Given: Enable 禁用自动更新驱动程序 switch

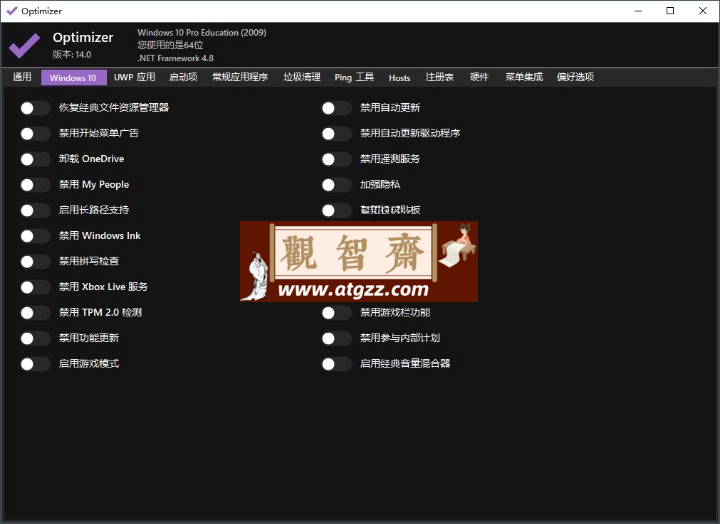Looking at the screenshot, I should click(337, 134).
